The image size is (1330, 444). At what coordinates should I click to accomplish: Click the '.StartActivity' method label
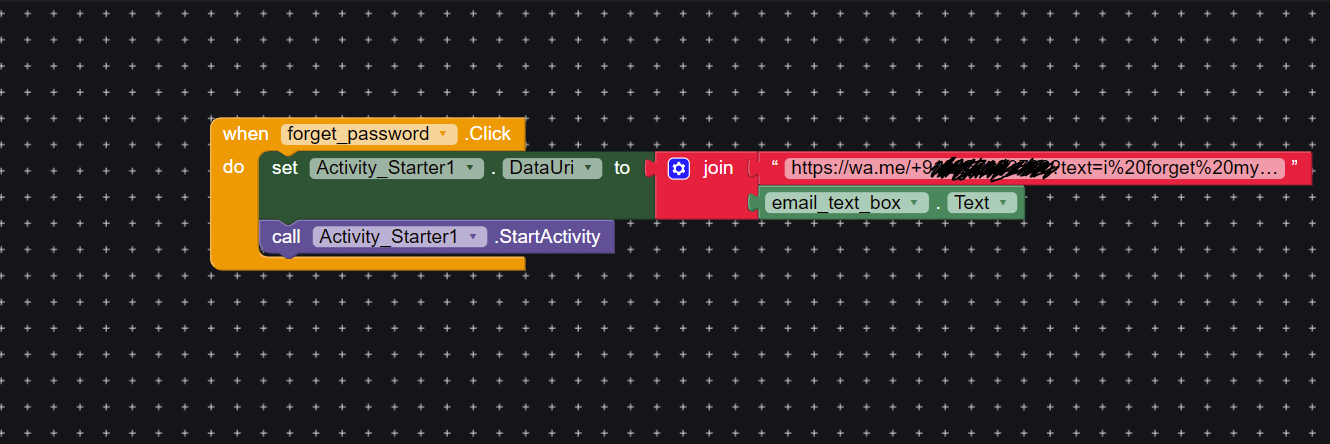[x=547, y=237]
